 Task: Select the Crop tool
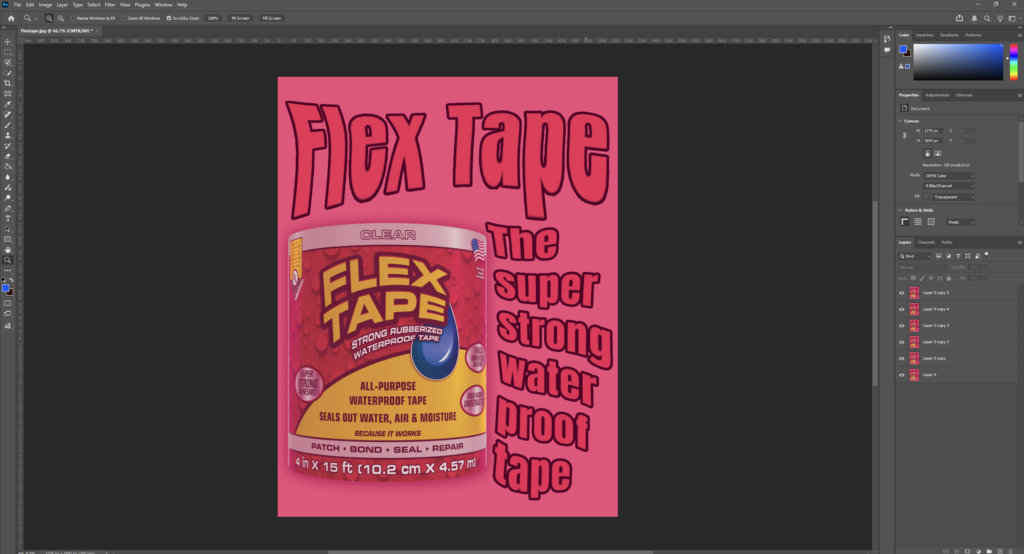(x=8, y=83)
